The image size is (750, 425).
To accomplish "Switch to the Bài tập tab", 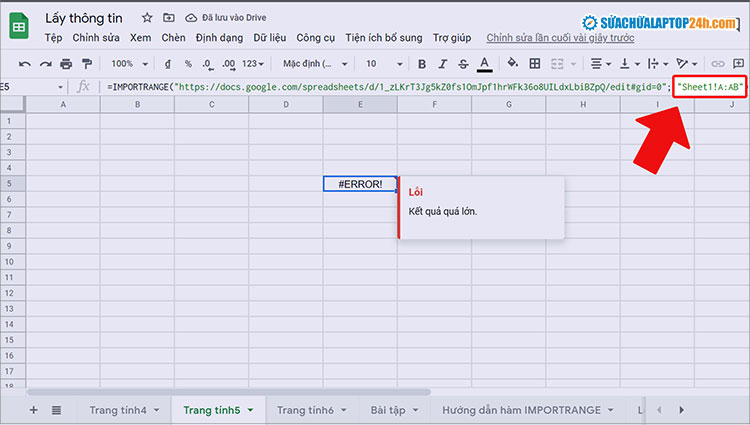I will (x=388, y=410).
